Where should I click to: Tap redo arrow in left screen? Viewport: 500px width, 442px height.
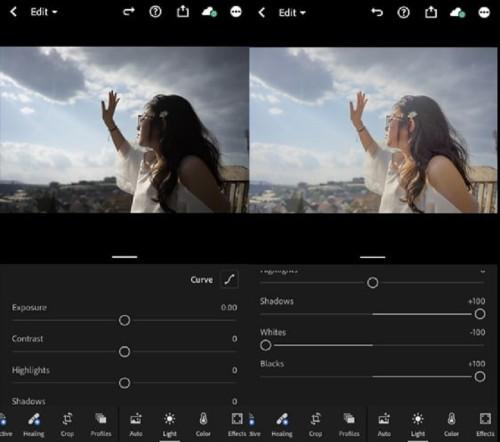[x=129, y=12]
